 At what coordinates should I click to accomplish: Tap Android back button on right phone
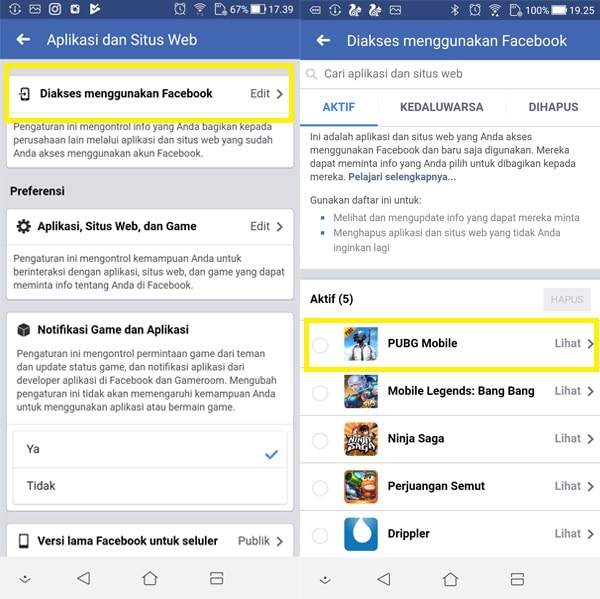pyautogui.click(x=384, y=579)
